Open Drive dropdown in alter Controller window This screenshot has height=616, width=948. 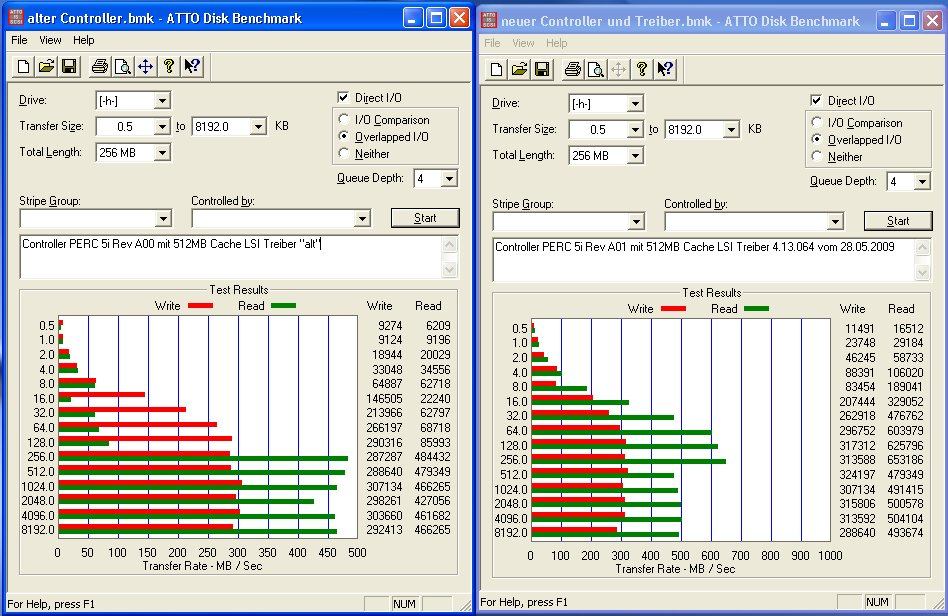(162, 101)
